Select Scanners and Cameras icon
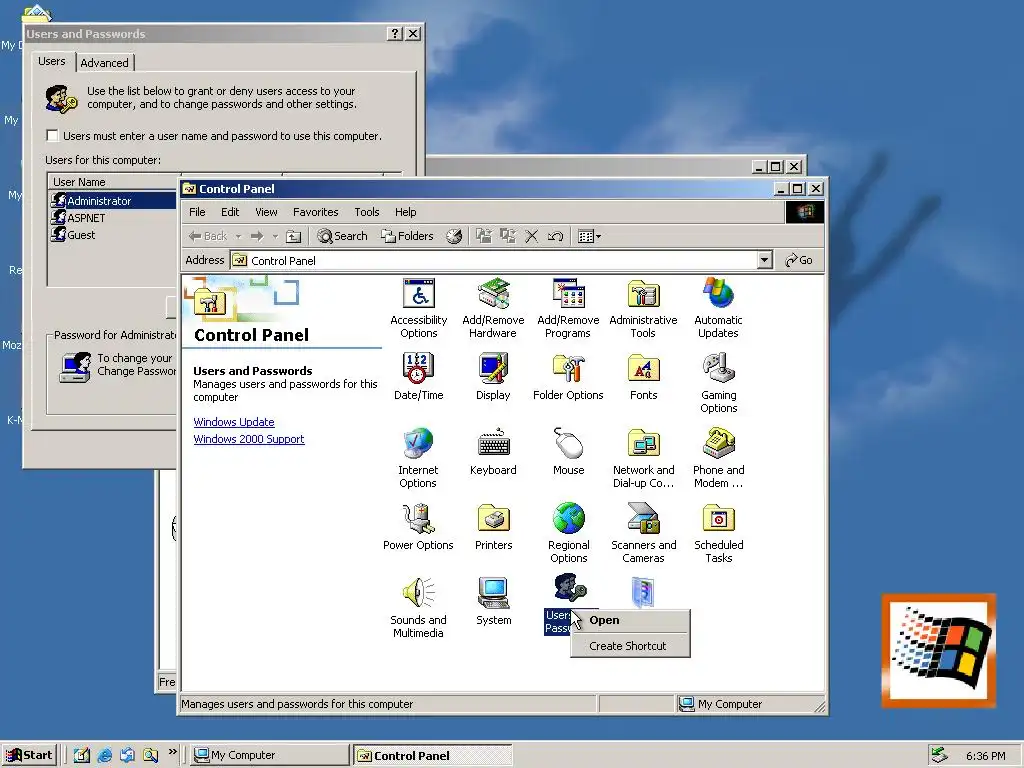This screenshot has width=1024, height=768. click(643, 534)
